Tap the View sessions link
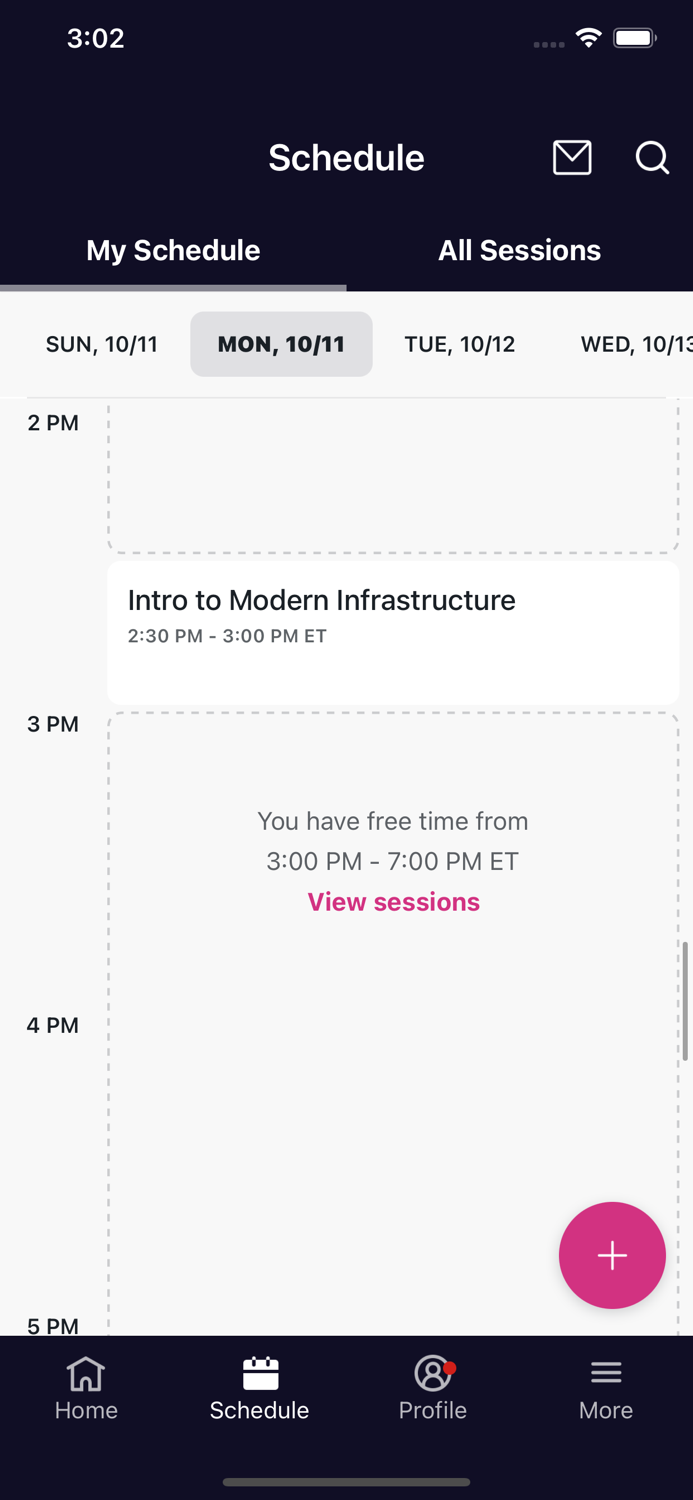This screenshot has width=693, height=1500. [x=392, y=902]
